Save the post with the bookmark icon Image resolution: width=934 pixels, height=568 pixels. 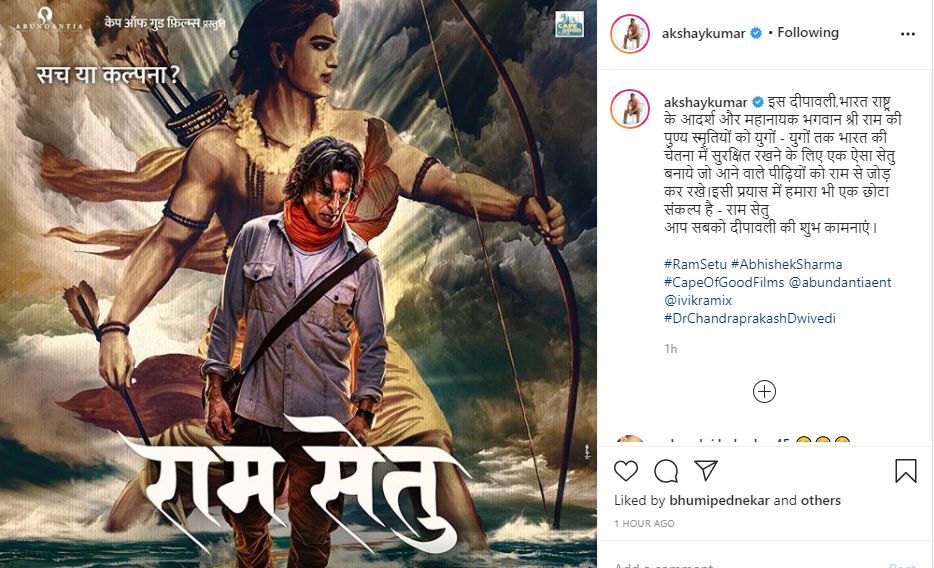905,470
